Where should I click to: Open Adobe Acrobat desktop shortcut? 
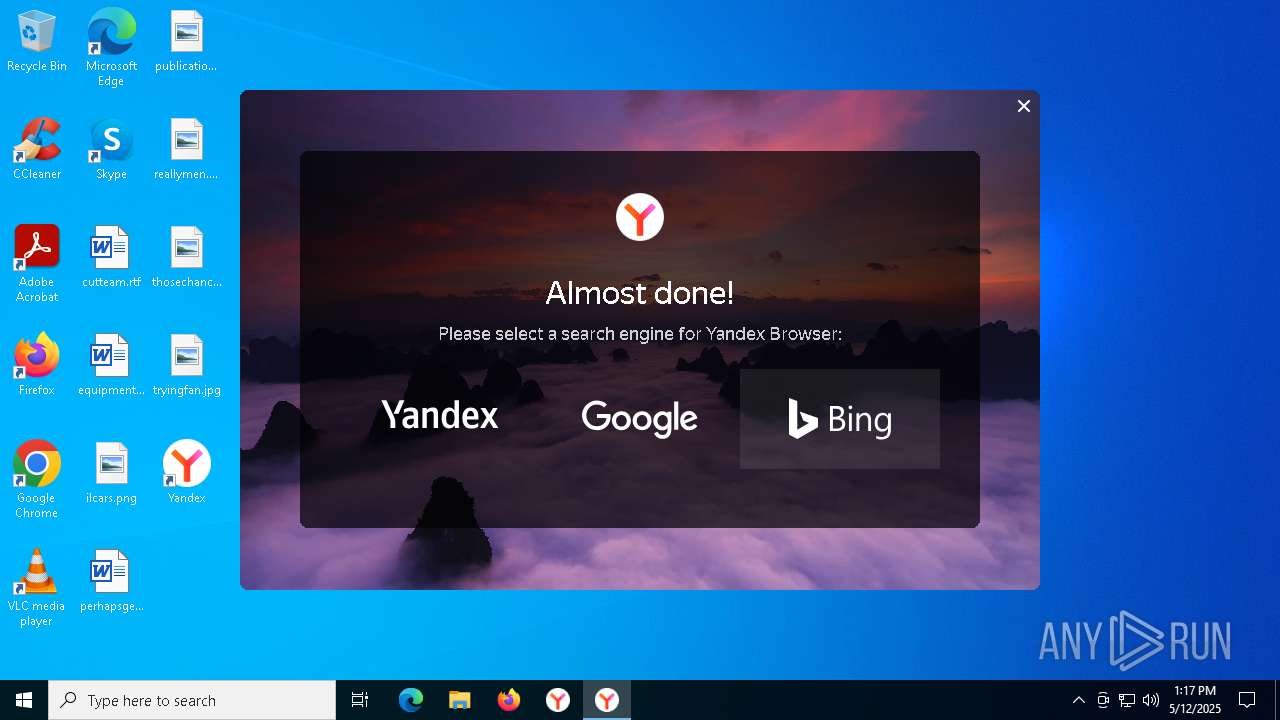coord(37,264)
